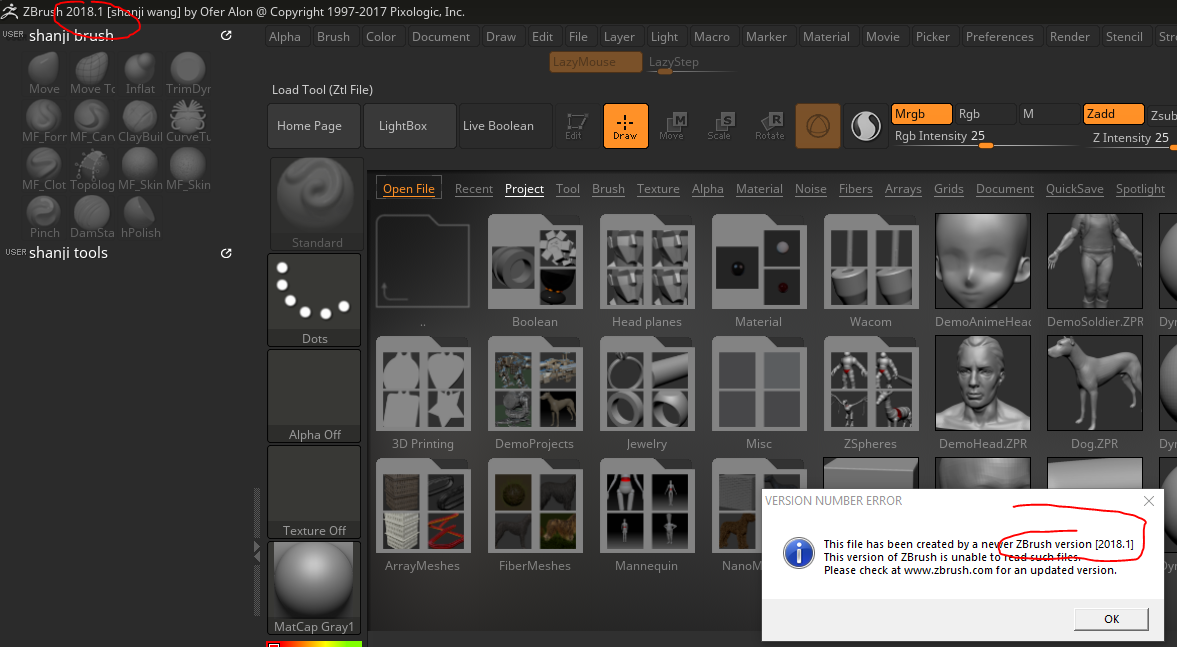Adjust the LazyStep slider
Image resolution: width=1177 pixels, height=647 pixels.
tap(690, 63)
